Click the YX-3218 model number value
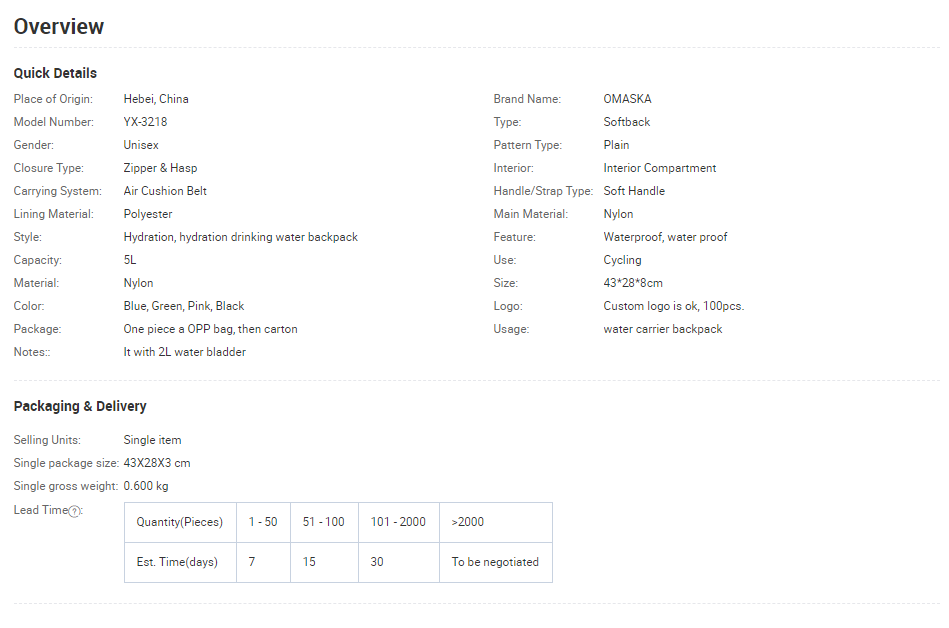The width and height of the screenshot is (949, 628). click(145, 122)
